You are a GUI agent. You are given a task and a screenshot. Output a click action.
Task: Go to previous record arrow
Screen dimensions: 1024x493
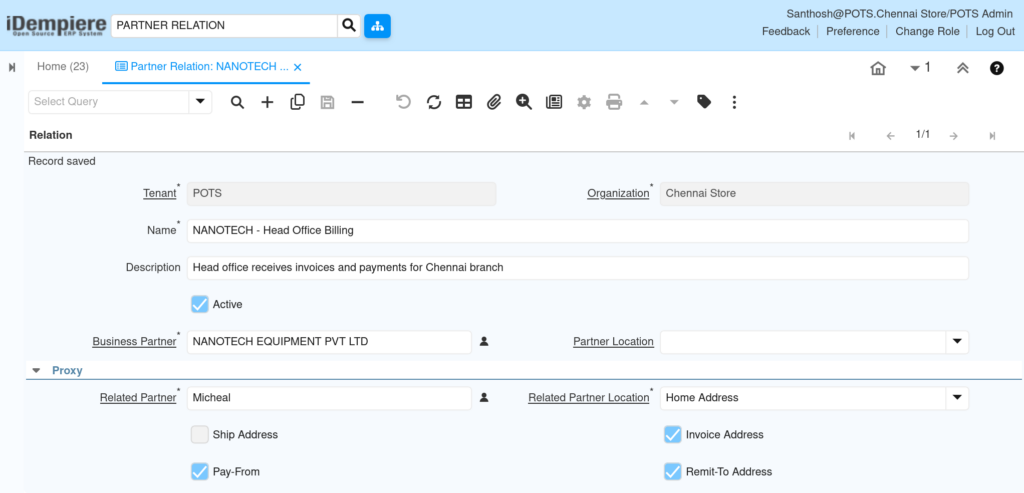click(890, 136)
